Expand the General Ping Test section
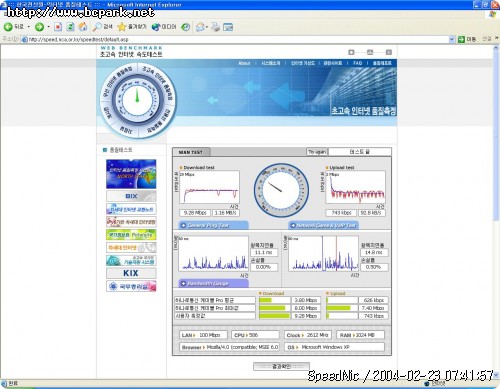 point(214,225)
